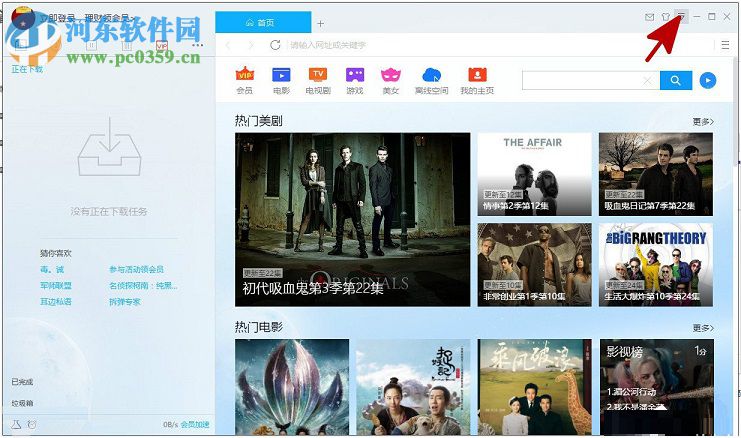The height and width of the screenshot is (438, 741).
Task: Open the main menu dropdown icon
Action: 681,17
